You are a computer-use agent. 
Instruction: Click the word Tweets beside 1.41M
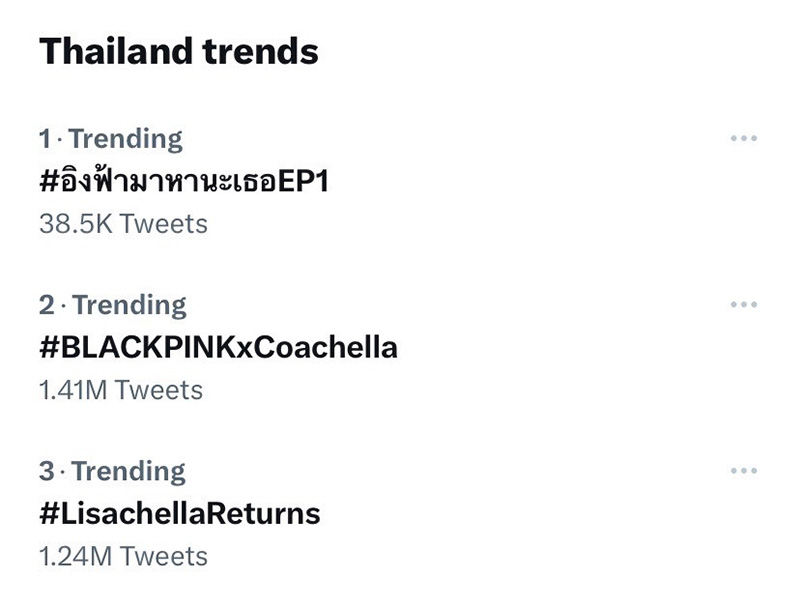pos(159,390)
